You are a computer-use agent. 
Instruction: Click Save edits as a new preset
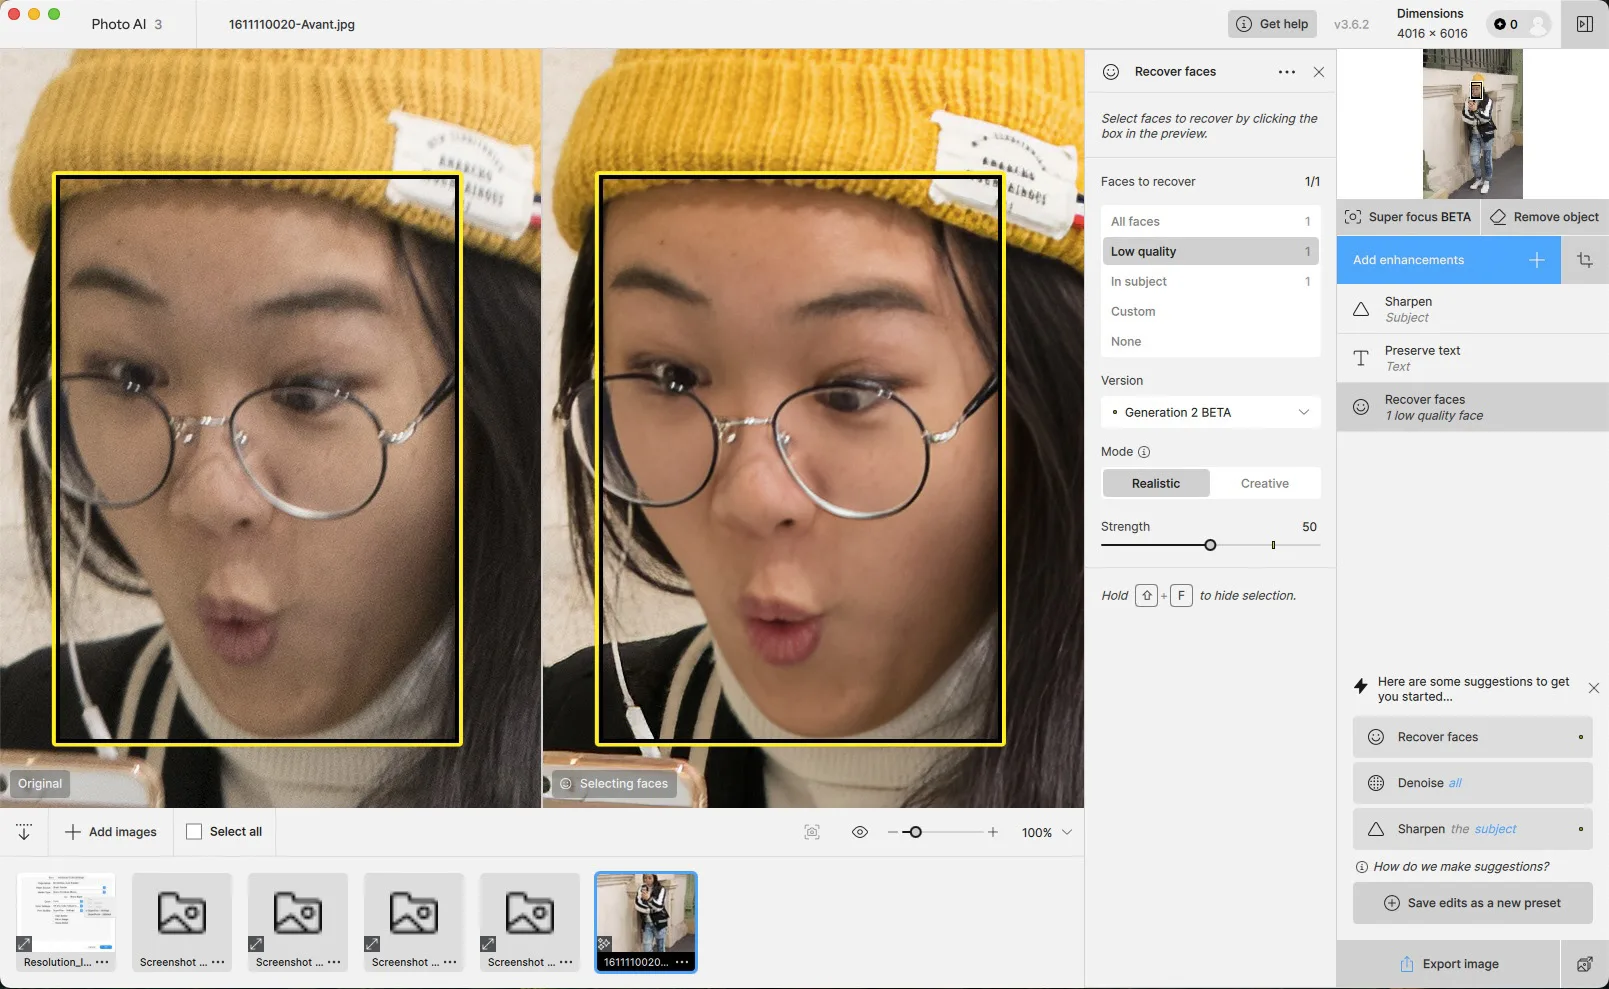tap(1472, 903)
